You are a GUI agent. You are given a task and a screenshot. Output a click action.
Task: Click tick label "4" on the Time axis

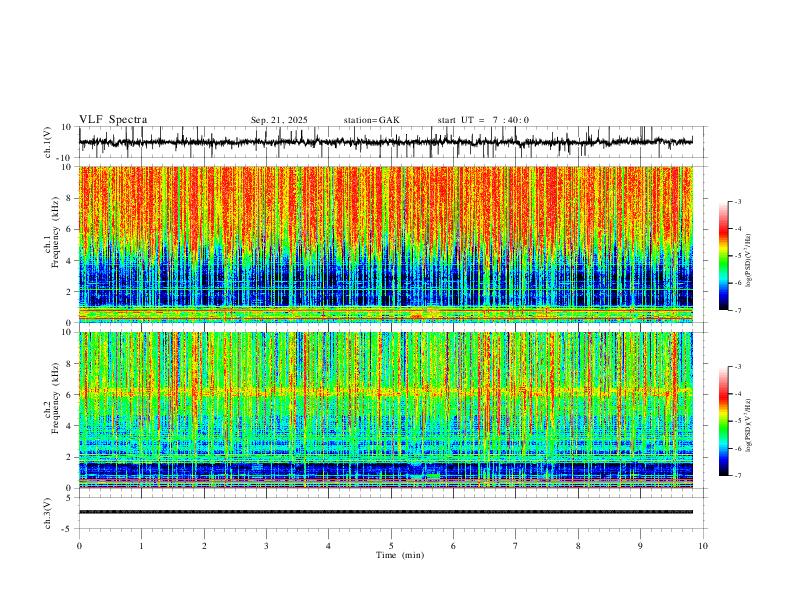click(328, 546)
